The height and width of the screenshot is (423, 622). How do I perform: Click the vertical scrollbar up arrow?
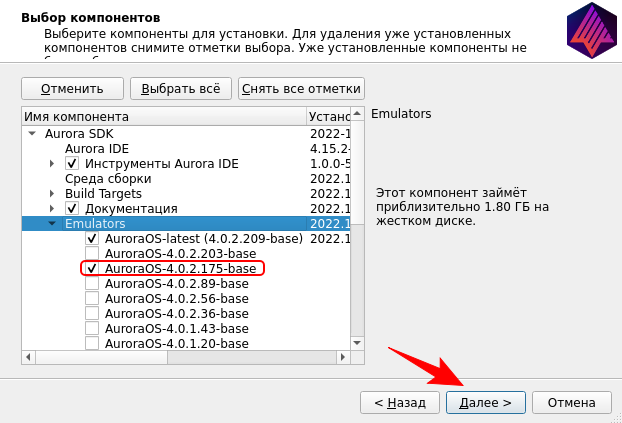pos(357,114)
